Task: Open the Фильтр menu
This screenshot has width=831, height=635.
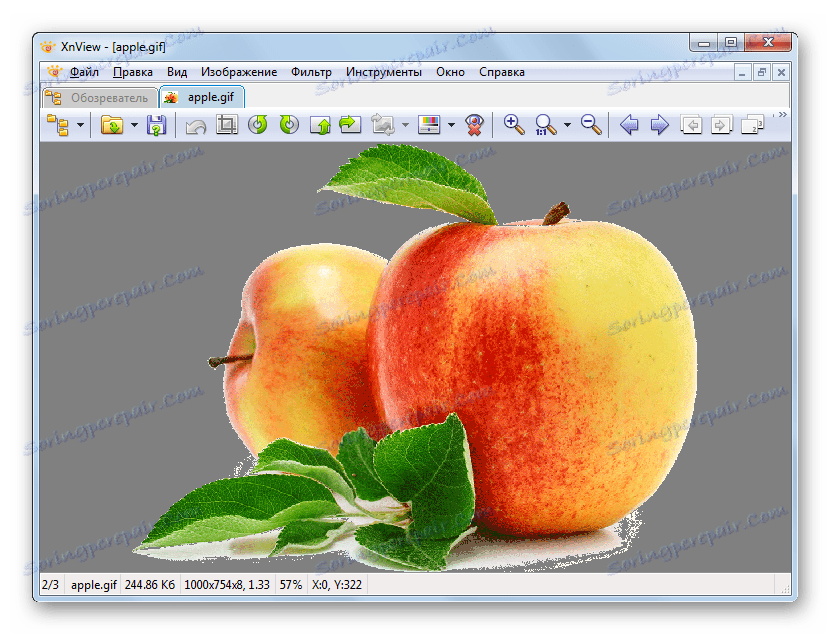Action: (311, 72)
